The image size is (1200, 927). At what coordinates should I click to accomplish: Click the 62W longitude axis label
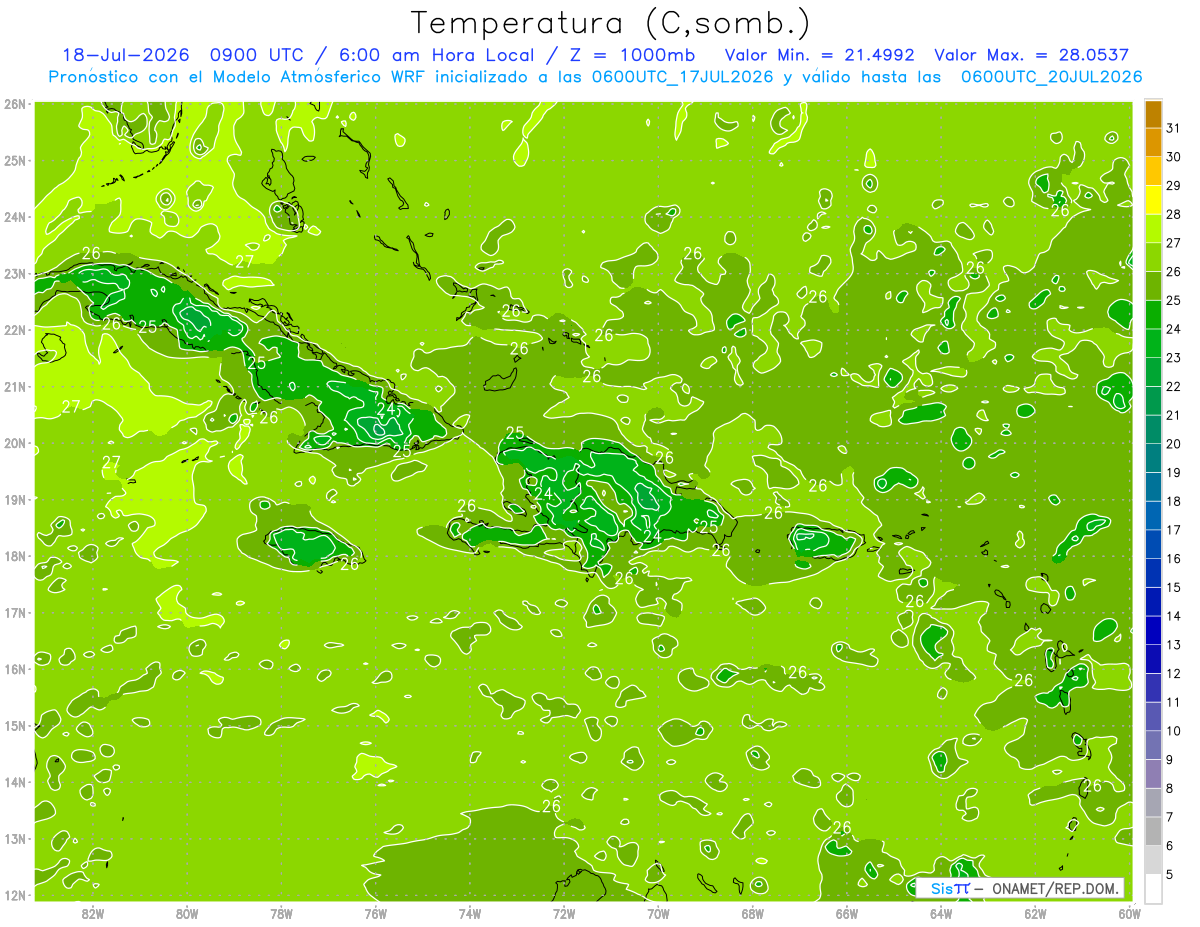(x=1035, y=913)
